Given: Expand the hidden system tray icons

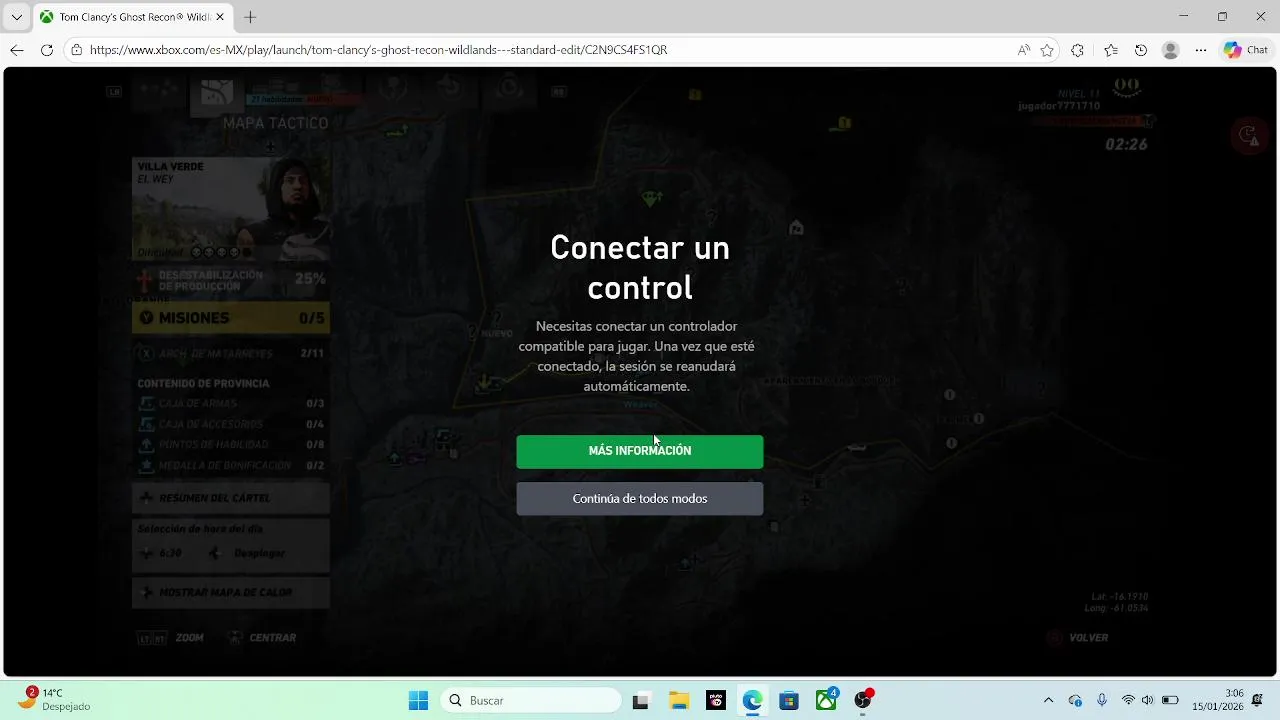Looking at the screenshot, I should click(1048, 701).
